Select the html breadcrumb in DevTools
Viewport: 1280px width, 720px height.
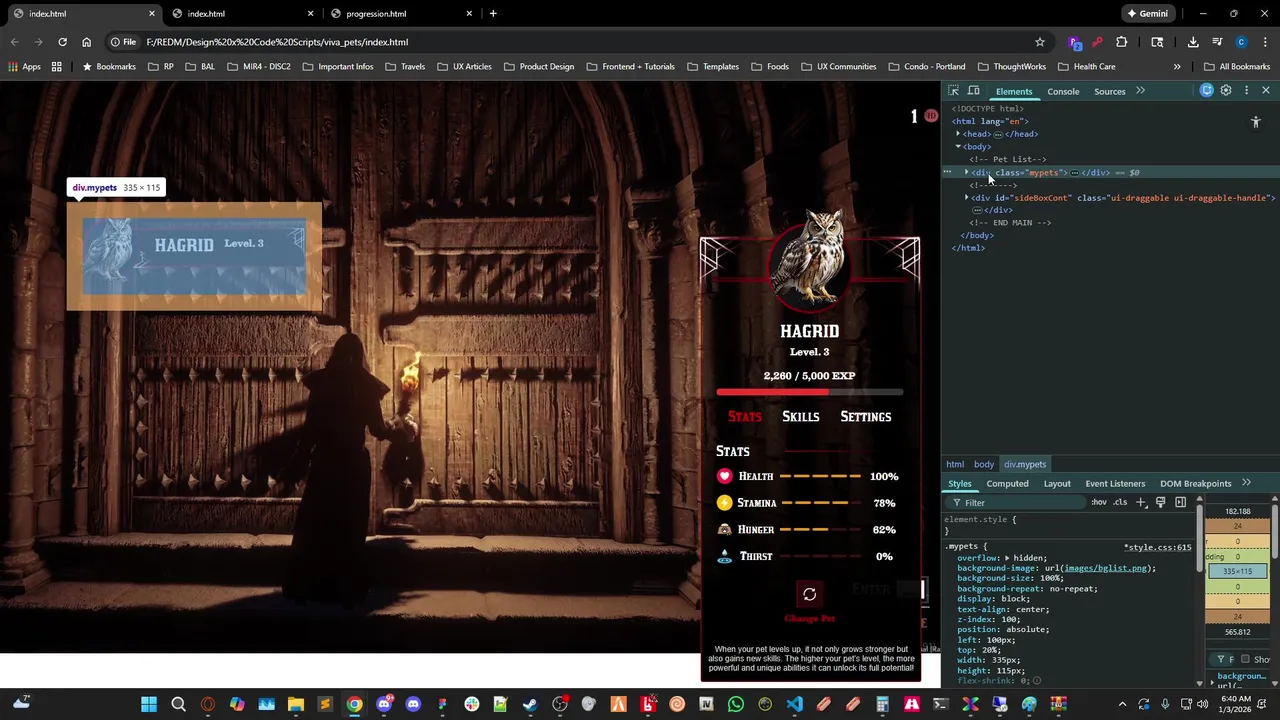(955, 464)
